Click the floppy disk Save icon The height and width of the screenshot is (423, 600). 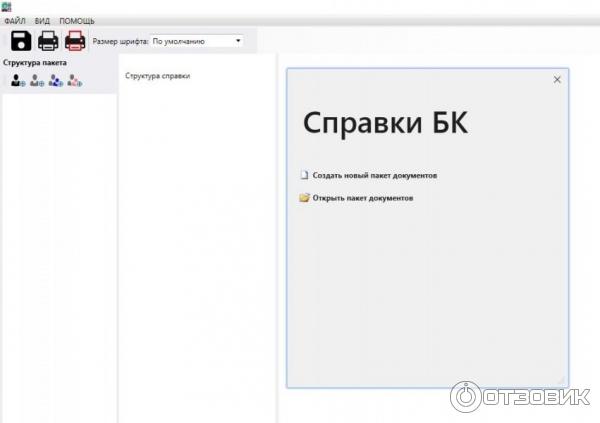coord(21,41)
